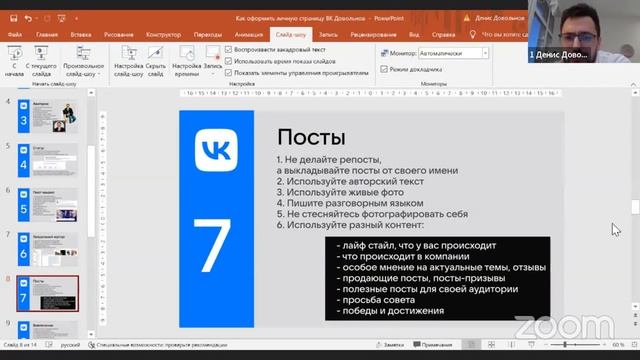Viewport: 640px width, 360px height.
Task: Click the Денис Дово... Zoom participant video
Action: tap(584, 31)
